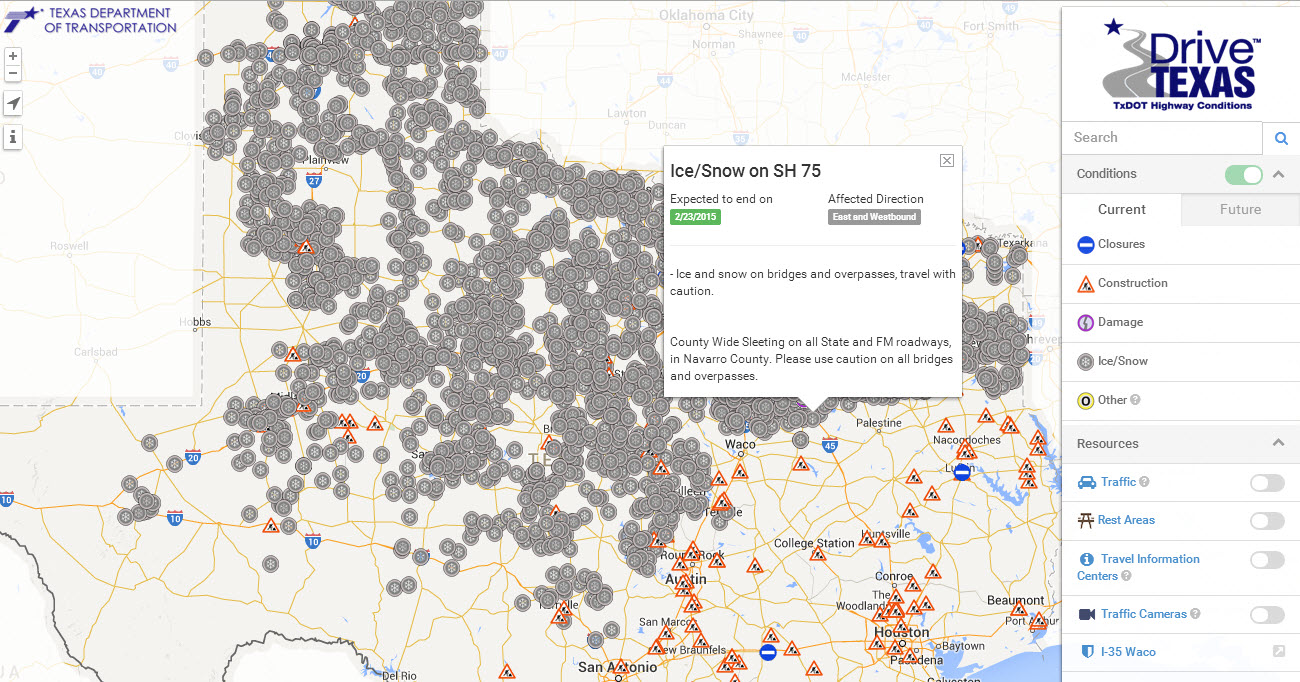Screen dimensions: 1300x682
Task: Click inside the Search field
Action: (1160, 137)
